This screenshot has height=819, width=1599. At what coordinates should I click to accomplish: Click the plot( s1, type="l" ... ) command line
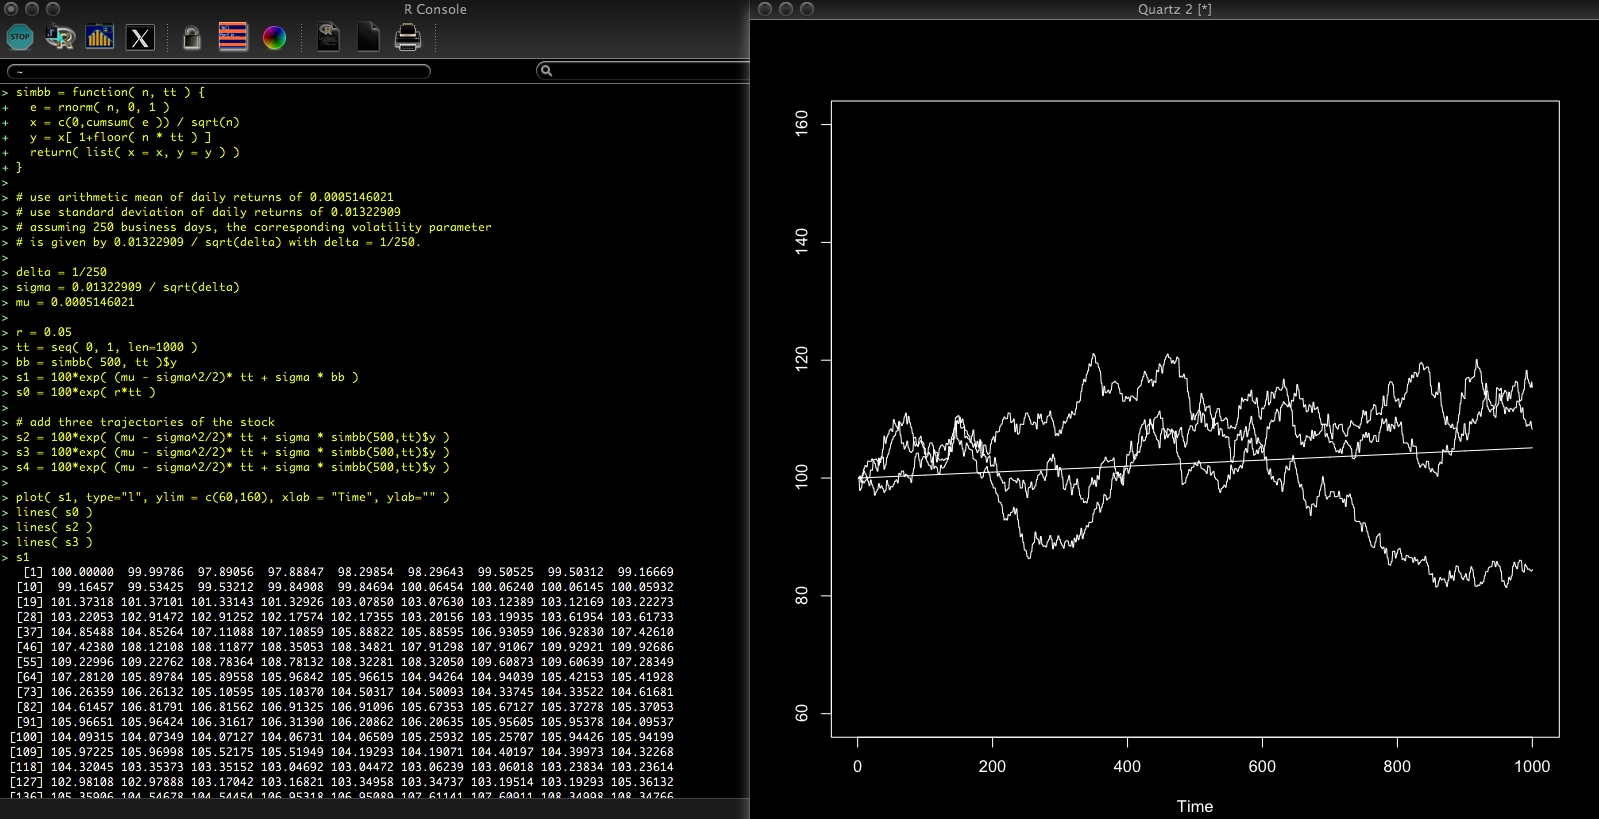coord(232,497)
